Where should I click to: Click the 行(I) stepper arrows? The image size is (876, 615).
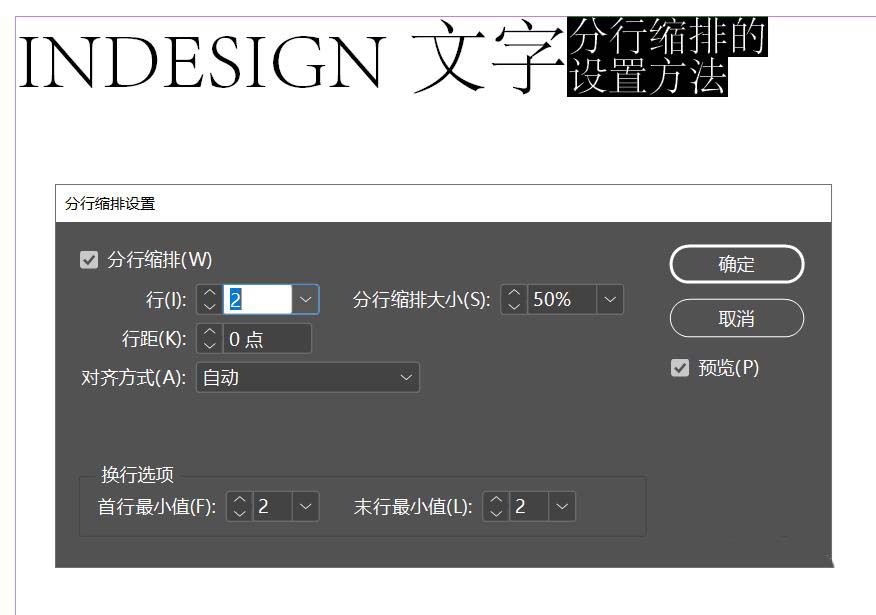210,299
